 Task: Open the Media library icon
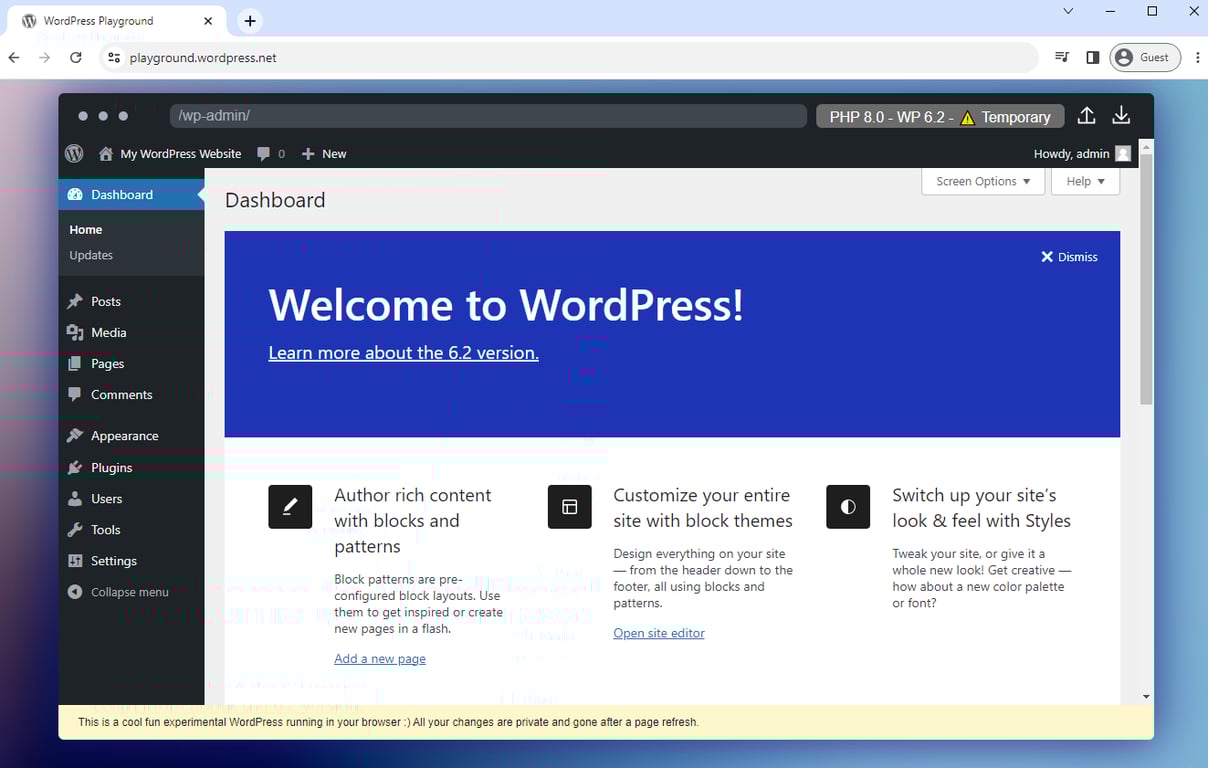tap(77, 332)
